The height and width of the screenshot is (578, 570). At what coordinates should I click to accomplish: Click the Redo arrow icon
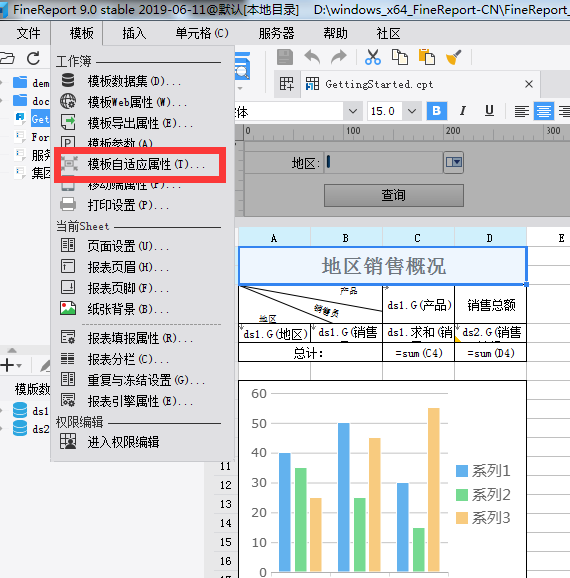click(x=338, y=58)
